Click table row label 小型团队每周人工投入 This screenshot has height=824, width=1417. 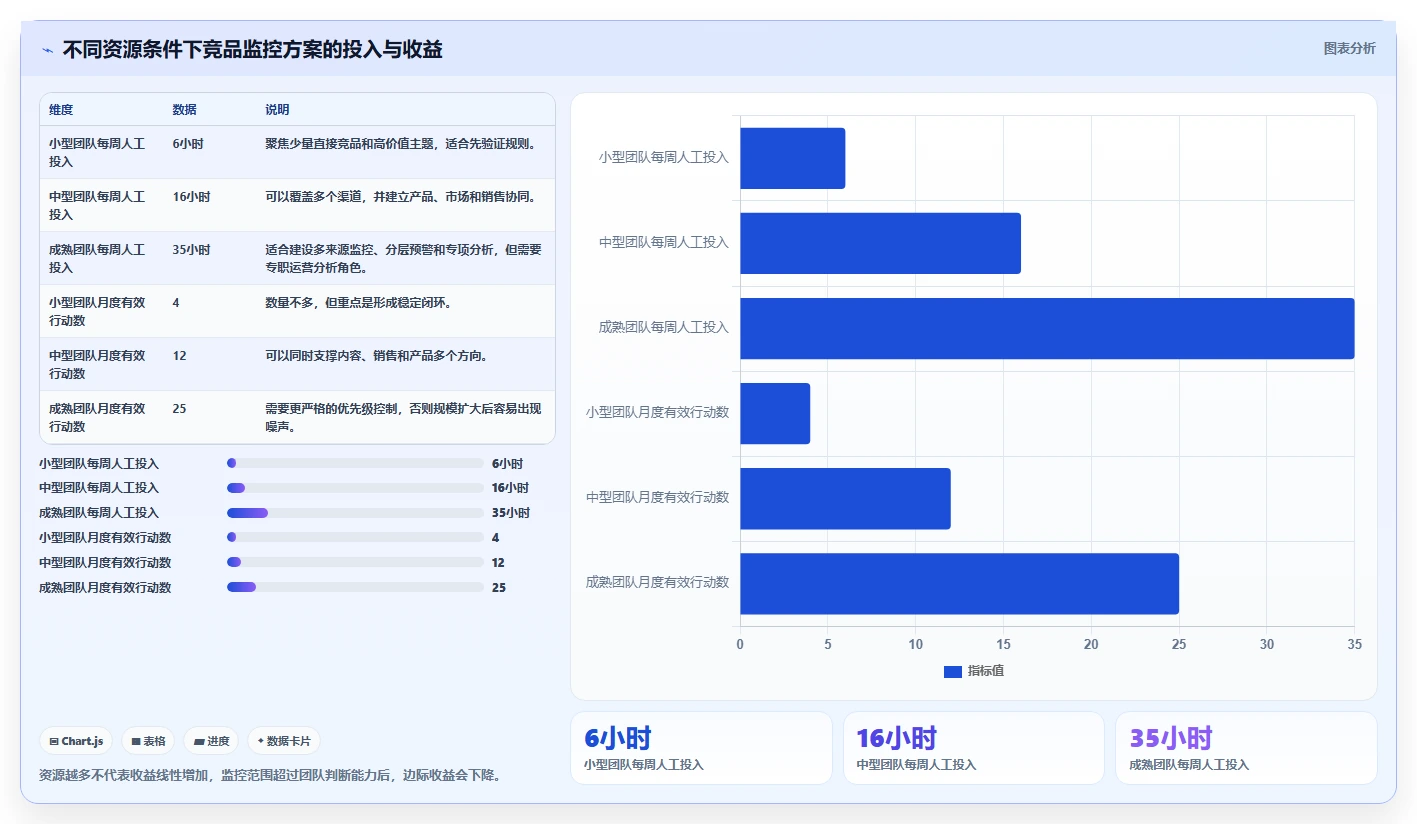click(x=97, y=153)
